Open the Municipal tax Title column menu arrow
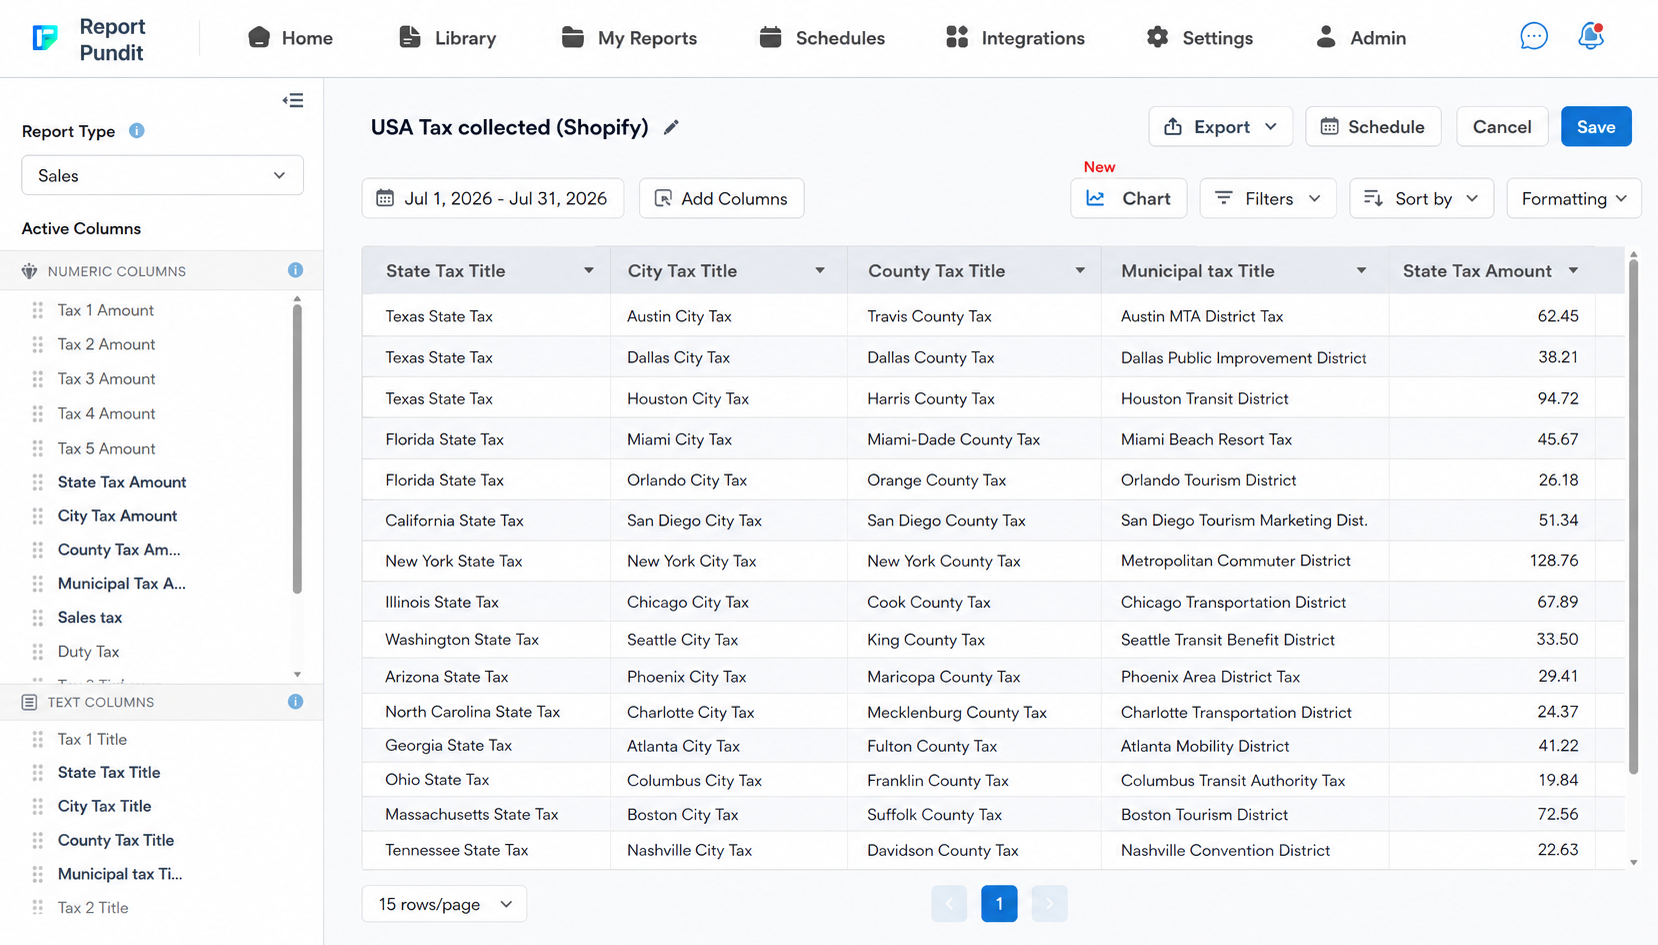 (1361, 271)
